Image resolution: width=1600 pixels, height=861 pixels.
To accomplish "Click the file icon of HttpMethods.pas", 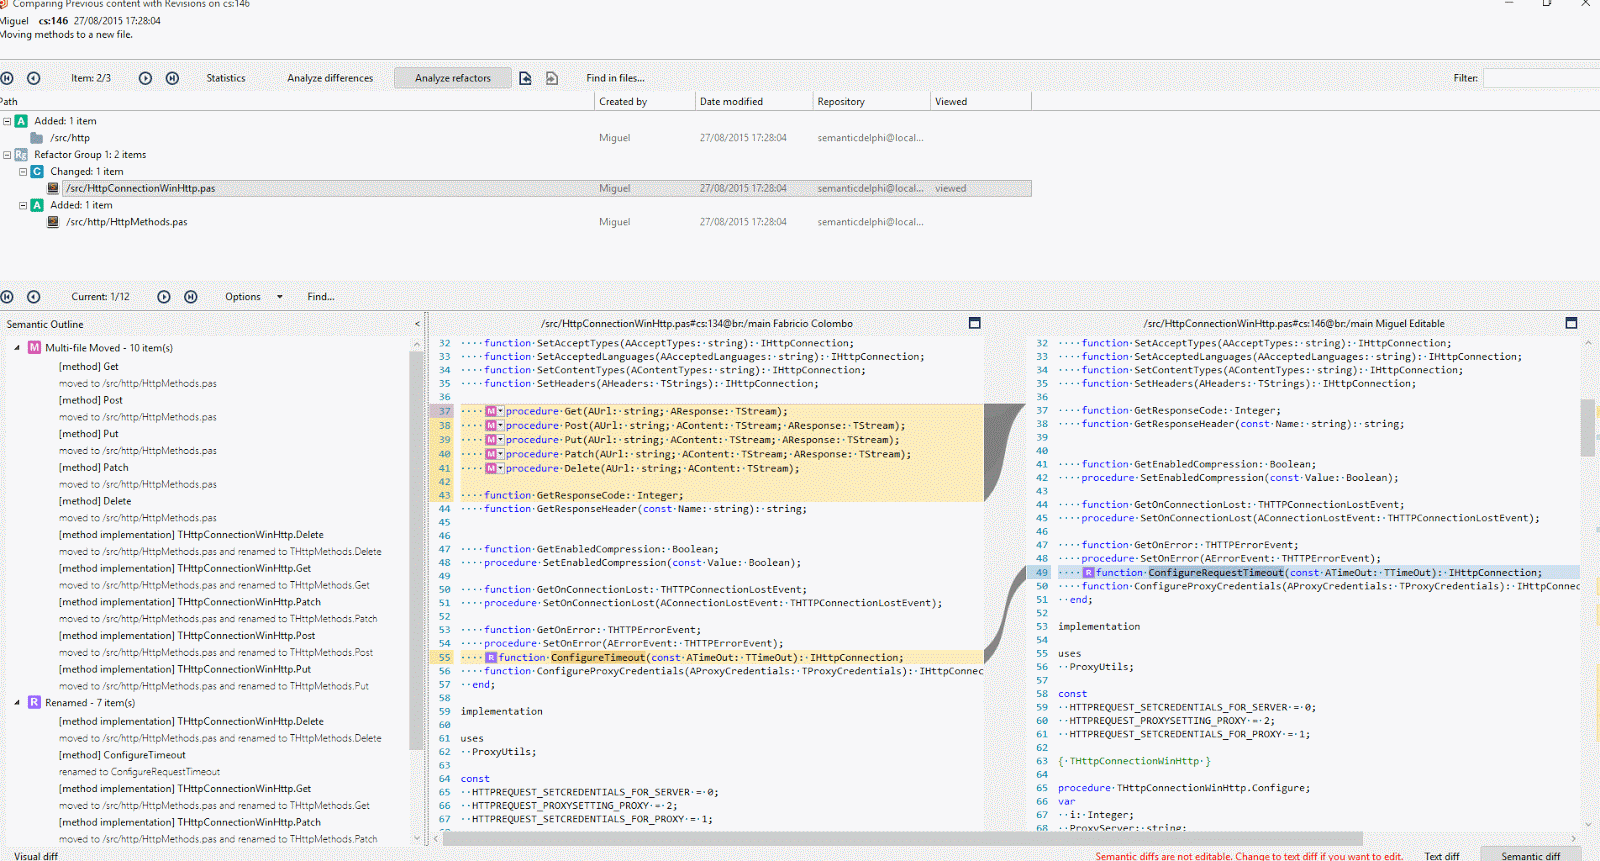I will tap(53, 222).
